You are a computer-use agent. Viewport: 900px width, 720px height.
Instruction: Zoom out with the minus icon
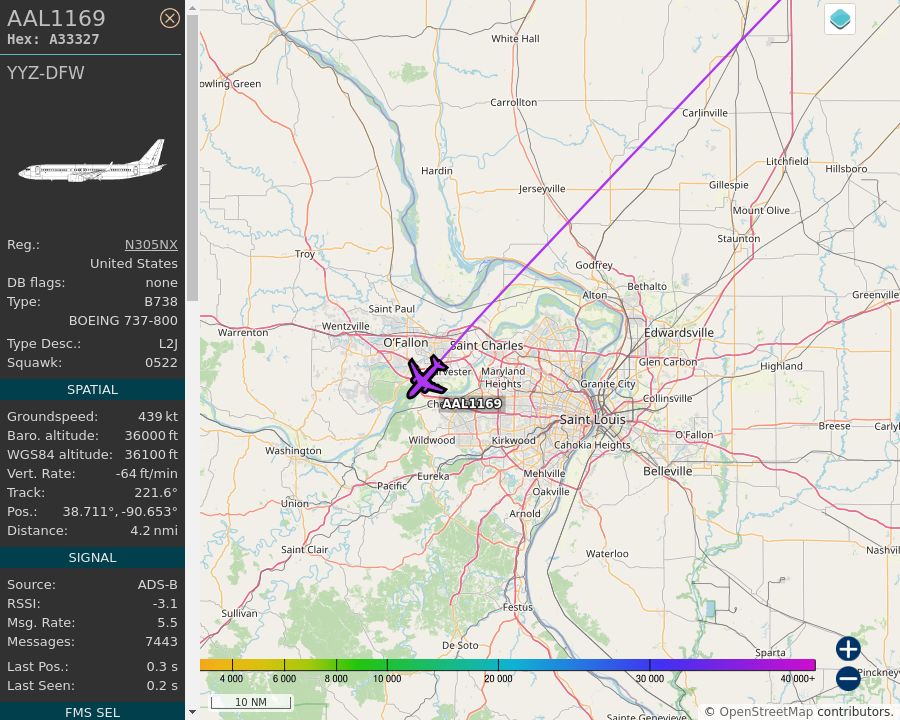tap(847, 678)
